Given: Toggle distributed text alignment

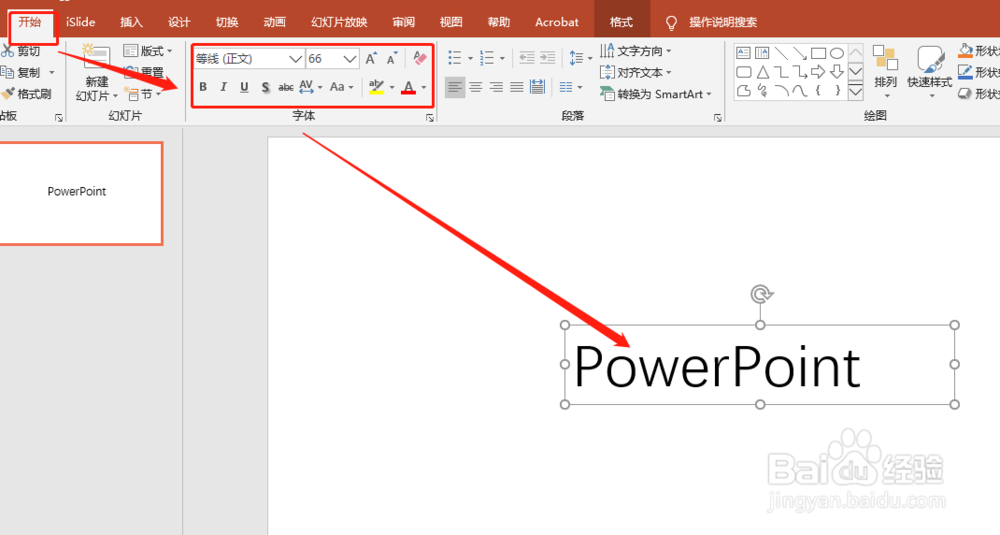Looking at the screenshot, I should point(538,87).
